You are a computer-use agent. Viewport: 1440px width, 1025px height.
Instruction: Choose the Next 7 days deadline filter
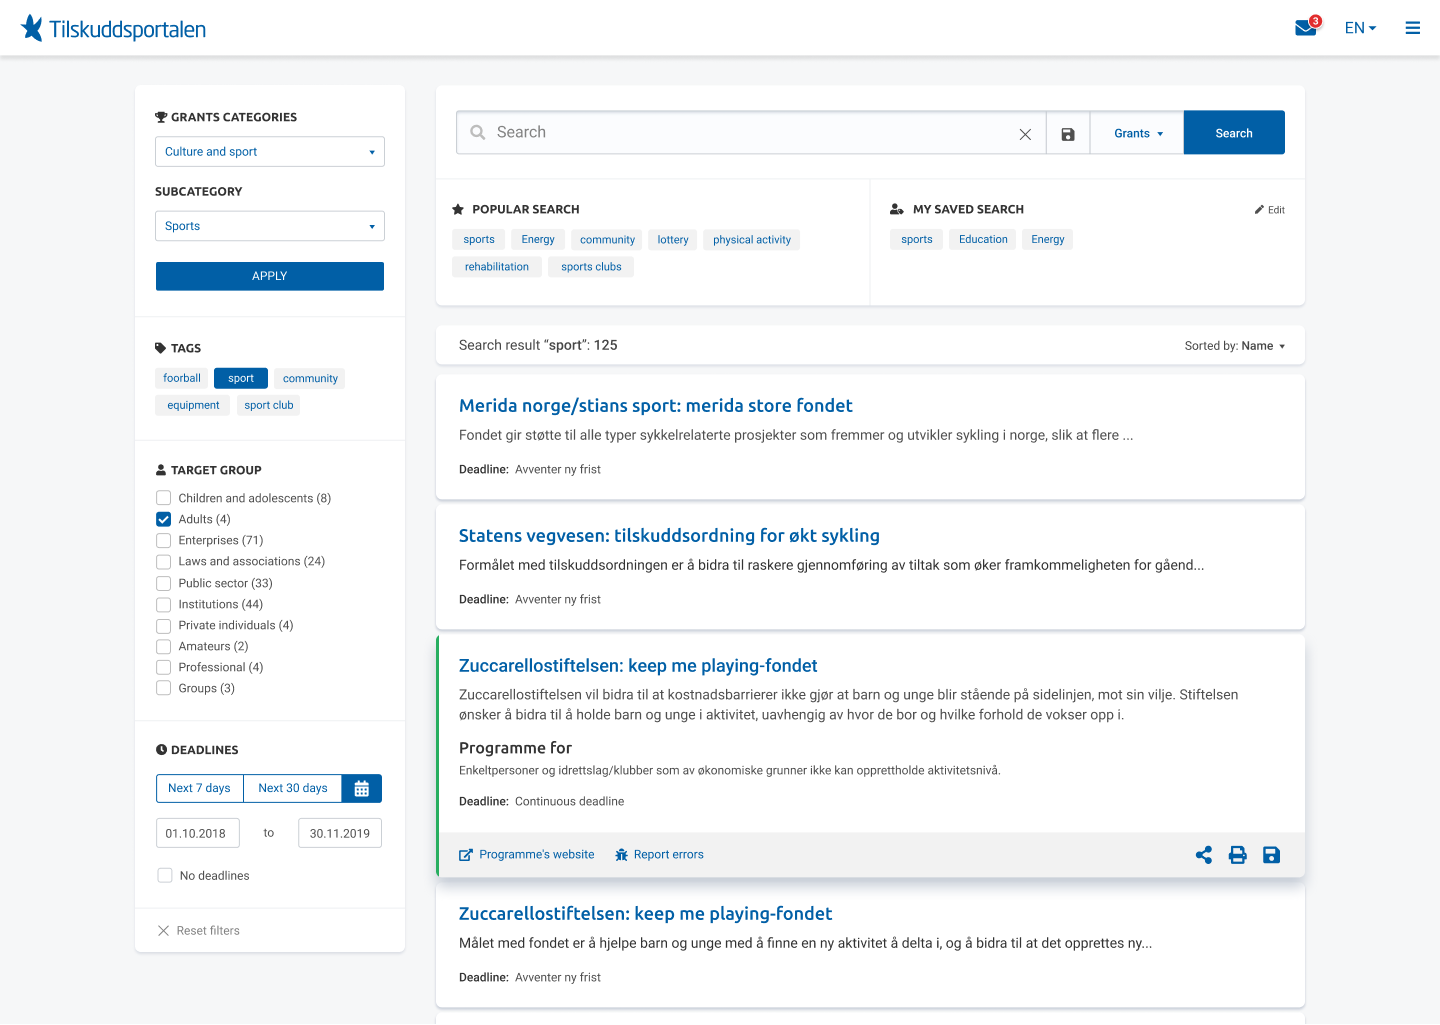(x=200, y=788)
